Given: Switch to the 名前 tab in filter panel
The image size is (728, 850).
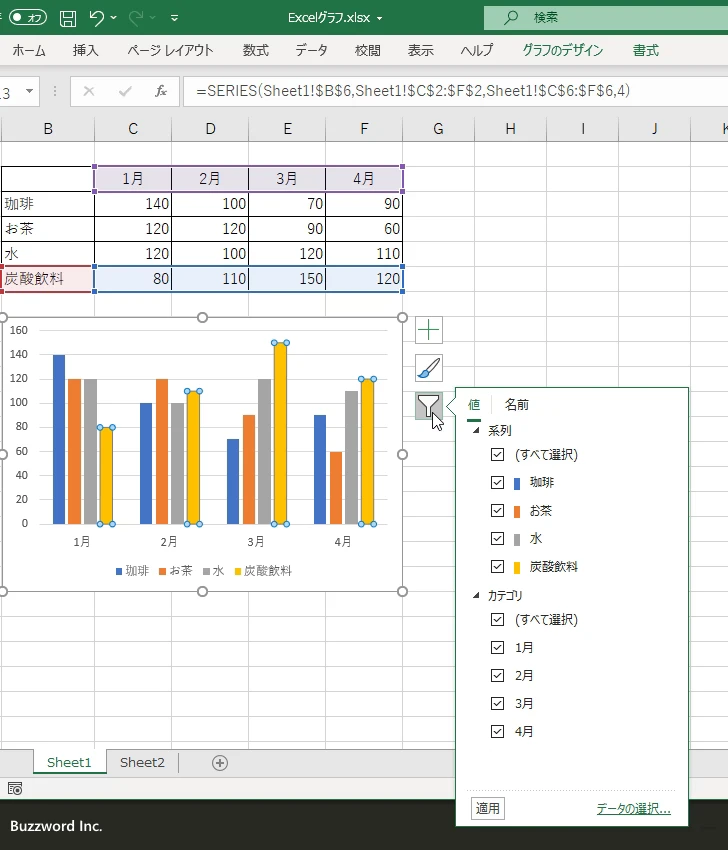Looking at the screenshot, I should (x=517, y=404).
